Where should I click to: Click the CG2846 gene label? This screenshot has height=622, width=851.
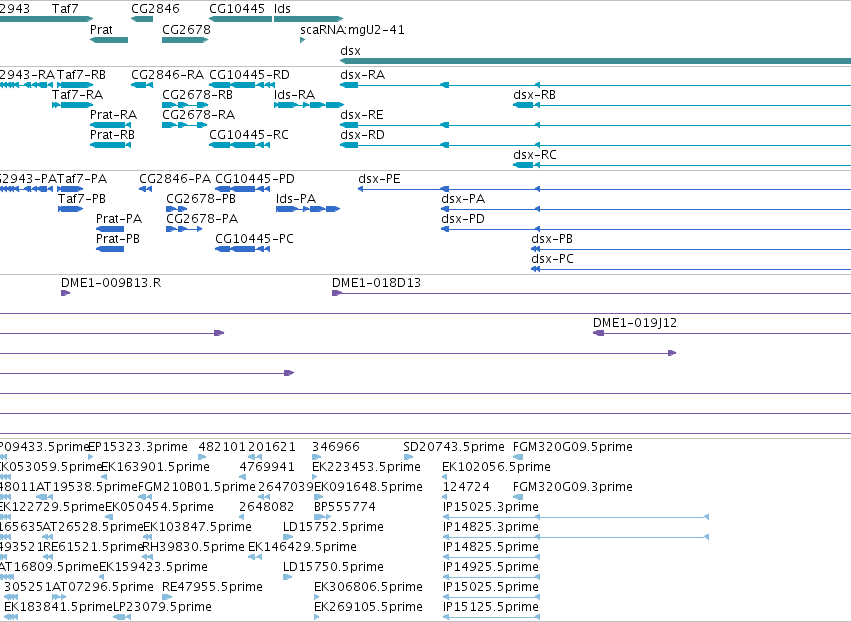pyautogui.click(x=155, y=9)
